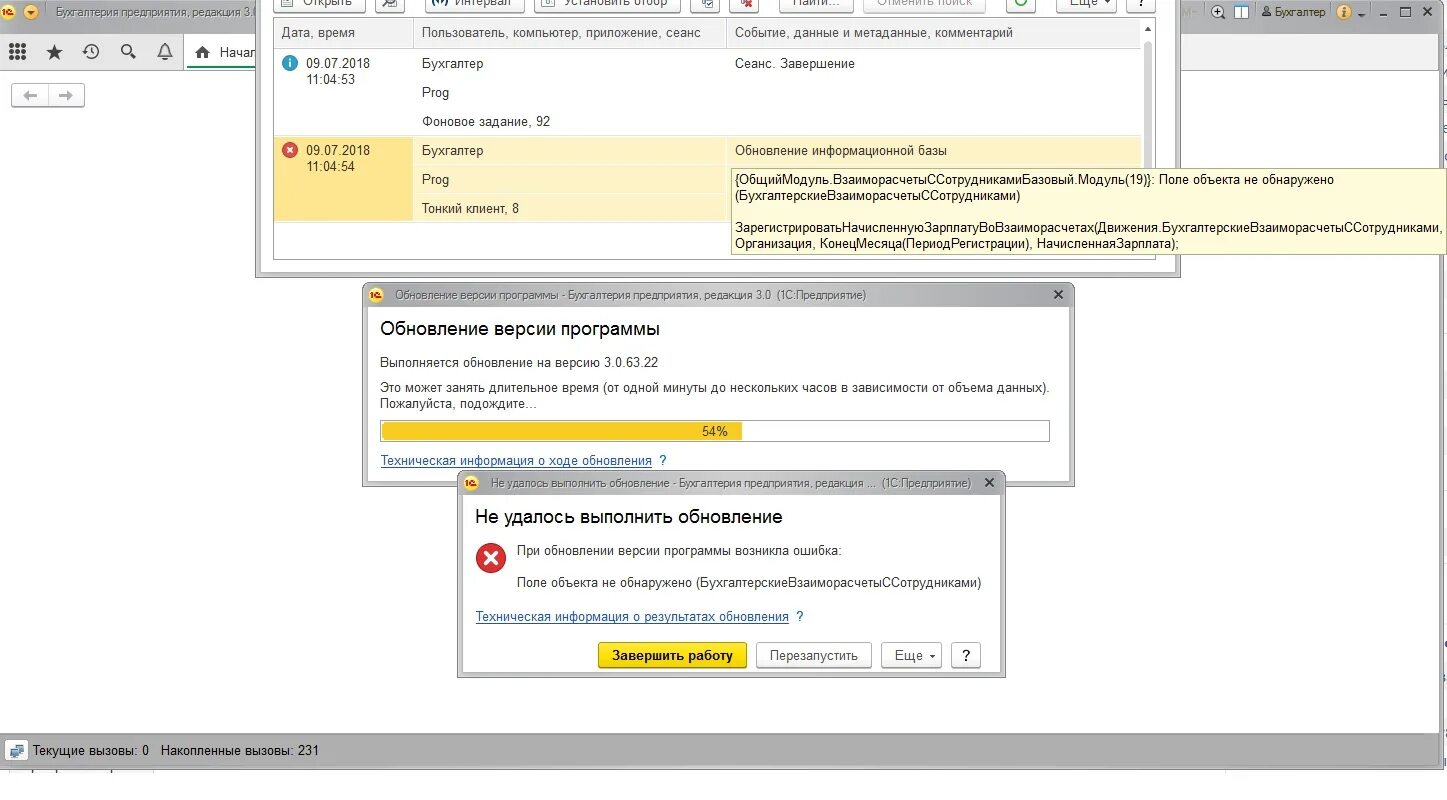Open the History clock icon
This screenshot has height=800, width=1447.
91,52
